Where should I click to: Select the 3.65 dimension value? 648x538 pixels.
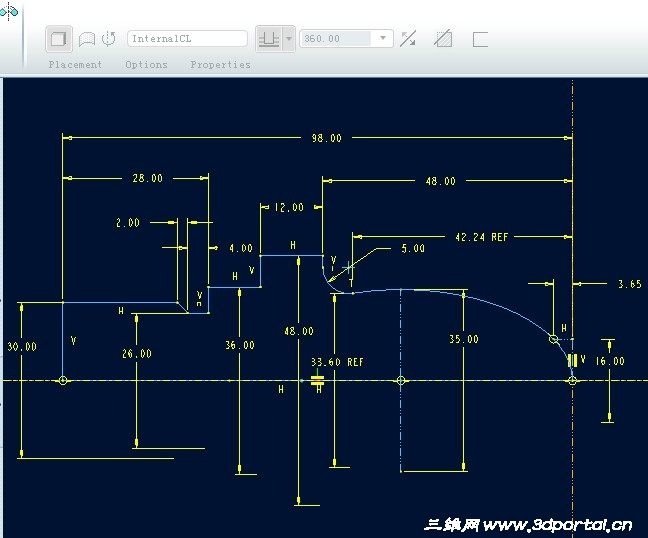coord(630,284)
